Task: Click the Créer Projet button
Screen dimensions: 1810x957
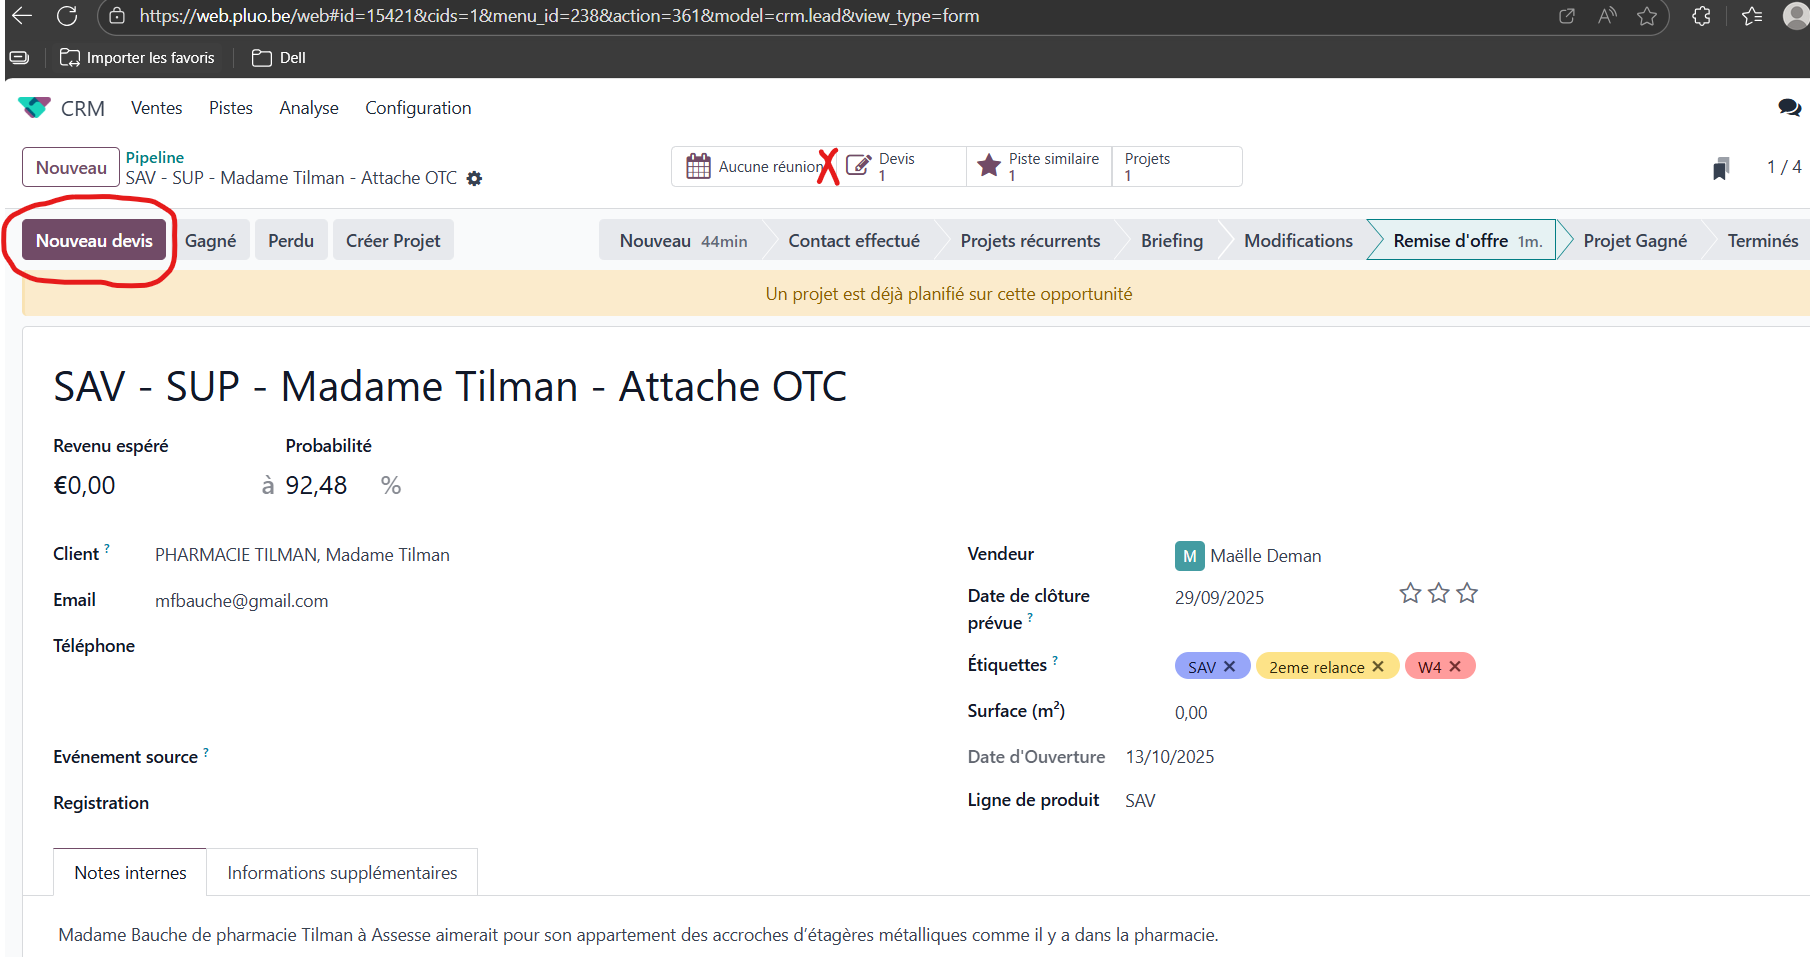Action: pyautogui.click(x=393, y=241)
